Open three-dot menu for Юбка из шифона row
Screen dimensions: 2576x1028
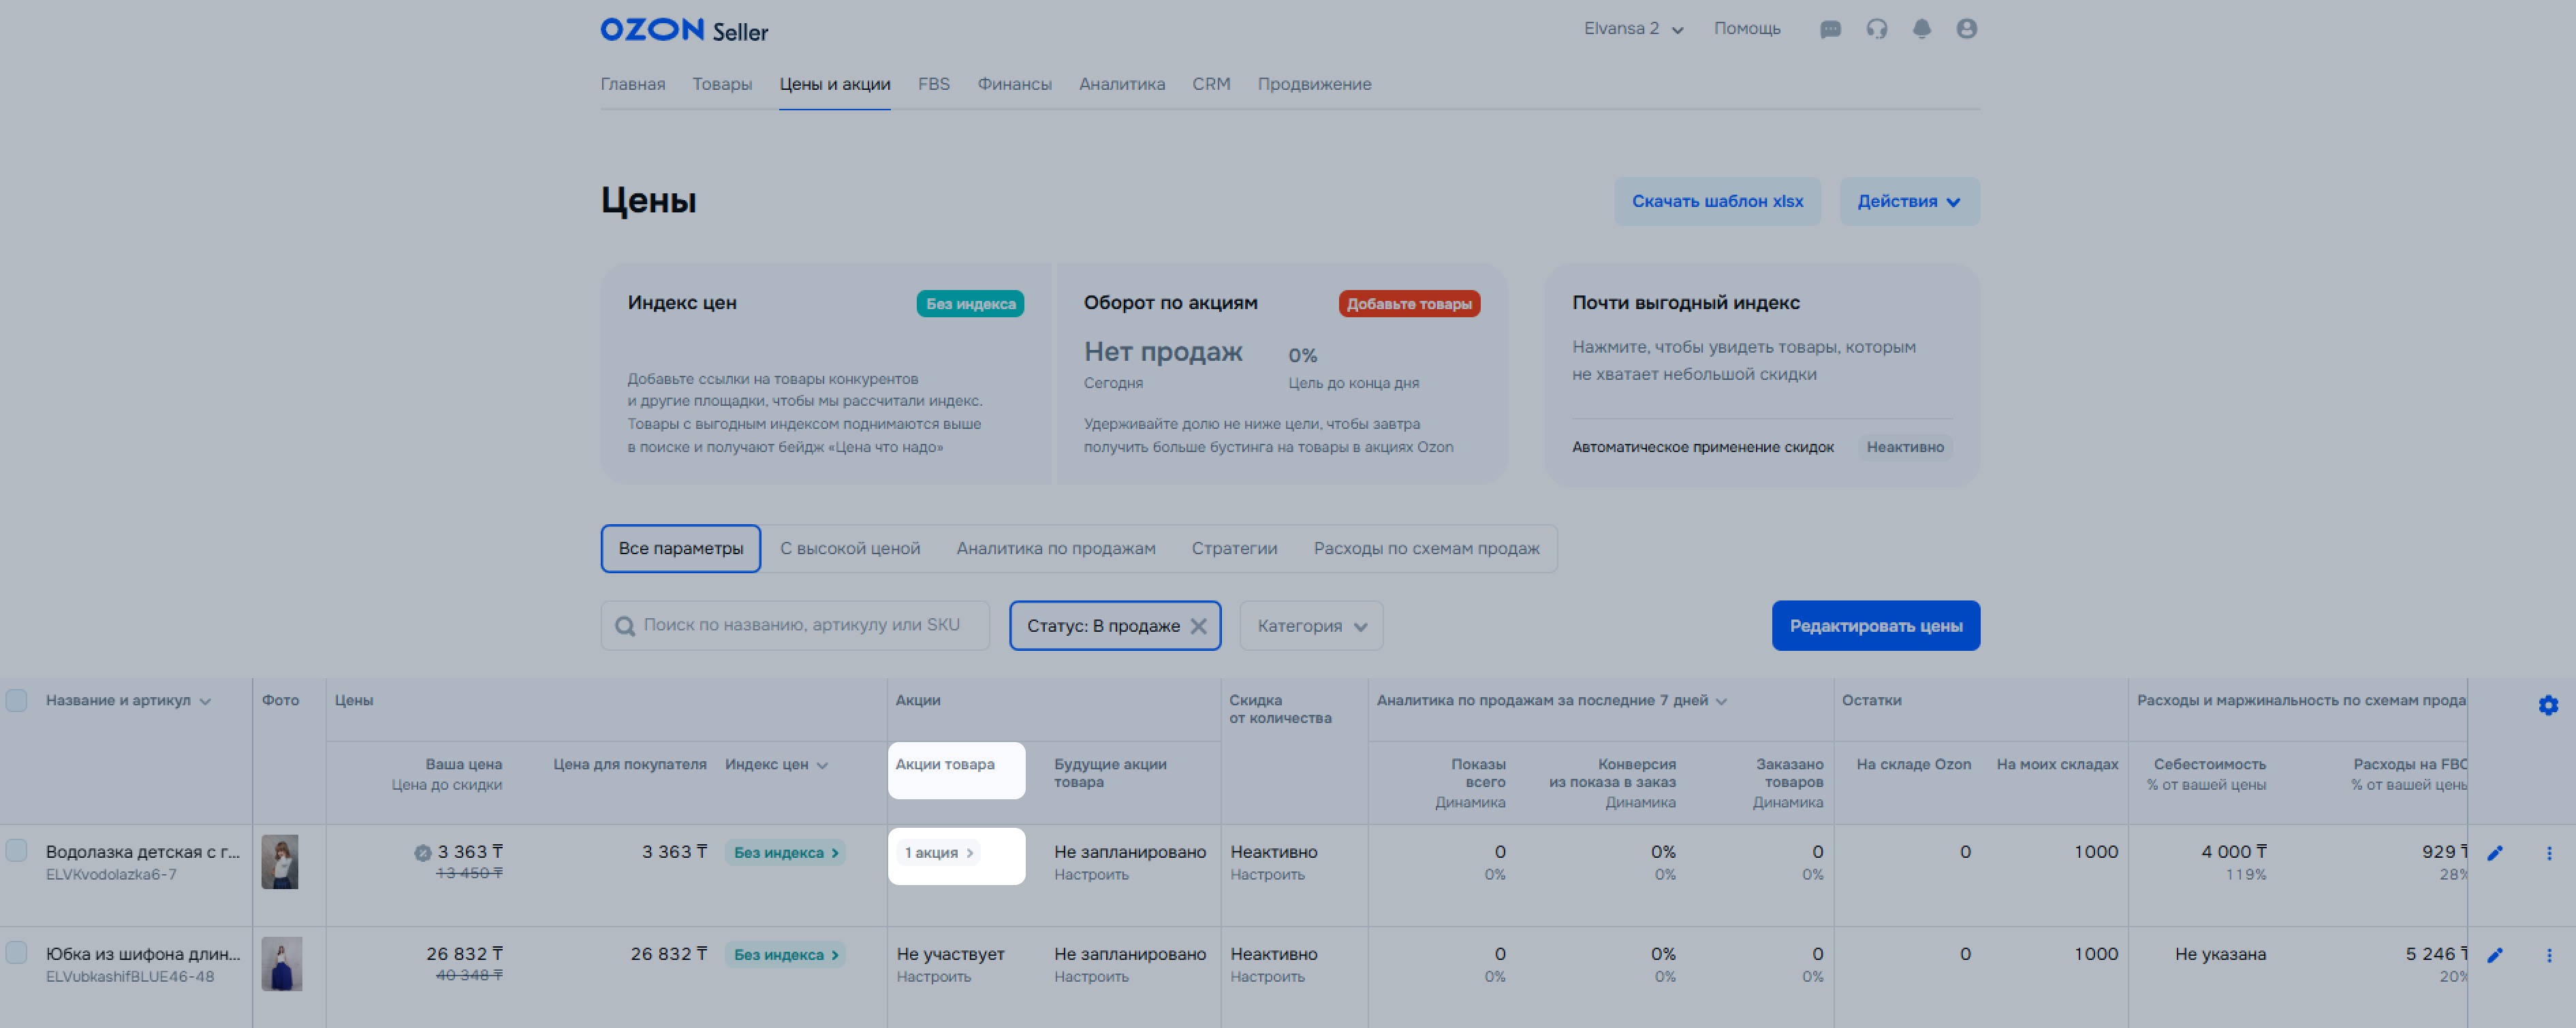(x=2549, y=955)
